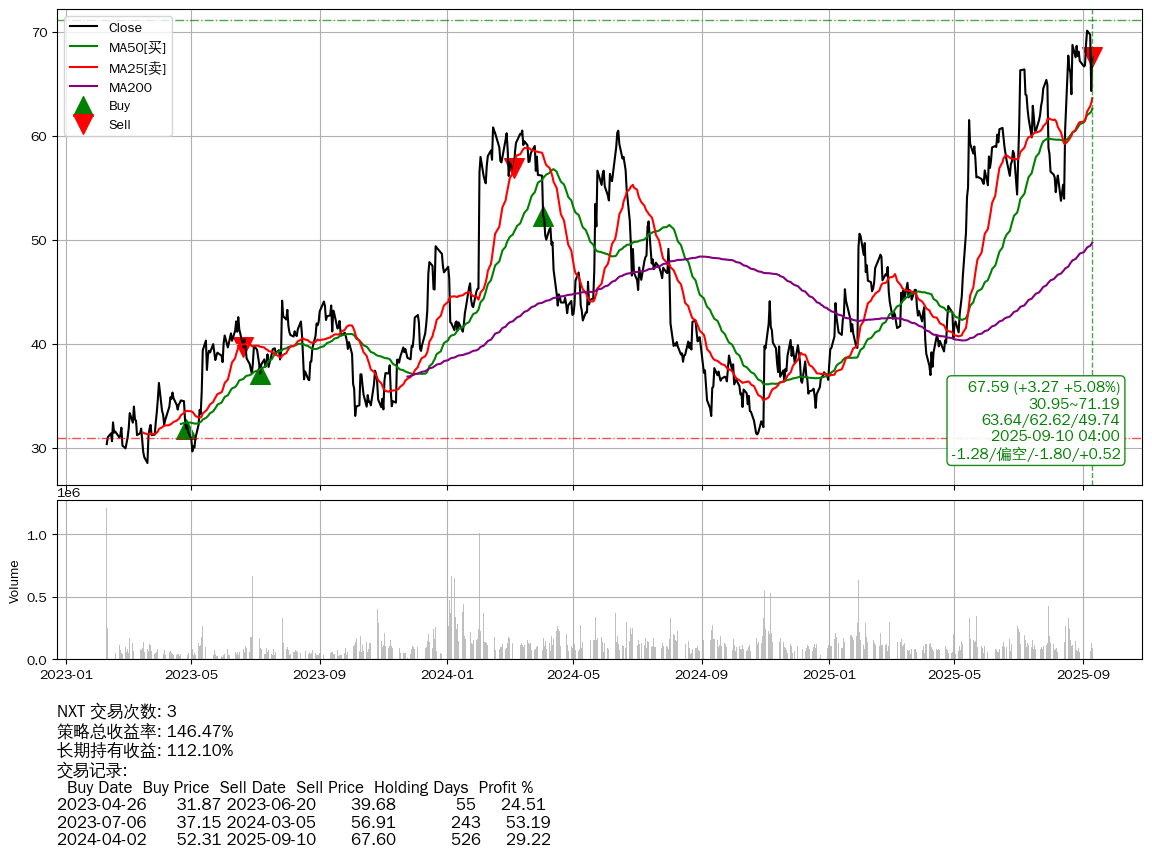
Task: Click the 2025-05 date tick label
Action: (954, 675)
